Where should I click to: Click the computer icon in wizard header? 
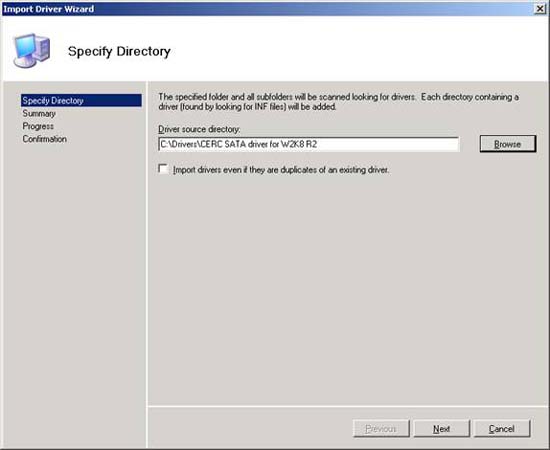tap(32, 51)
